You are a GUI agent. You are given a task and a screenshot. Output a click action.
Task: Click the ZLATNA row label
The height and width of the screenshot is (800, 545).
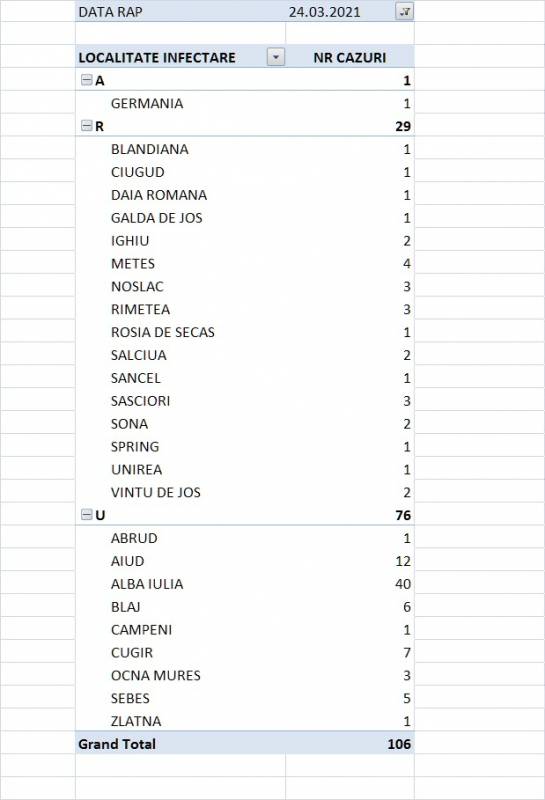pyautogui.click(x=136, y=721)
